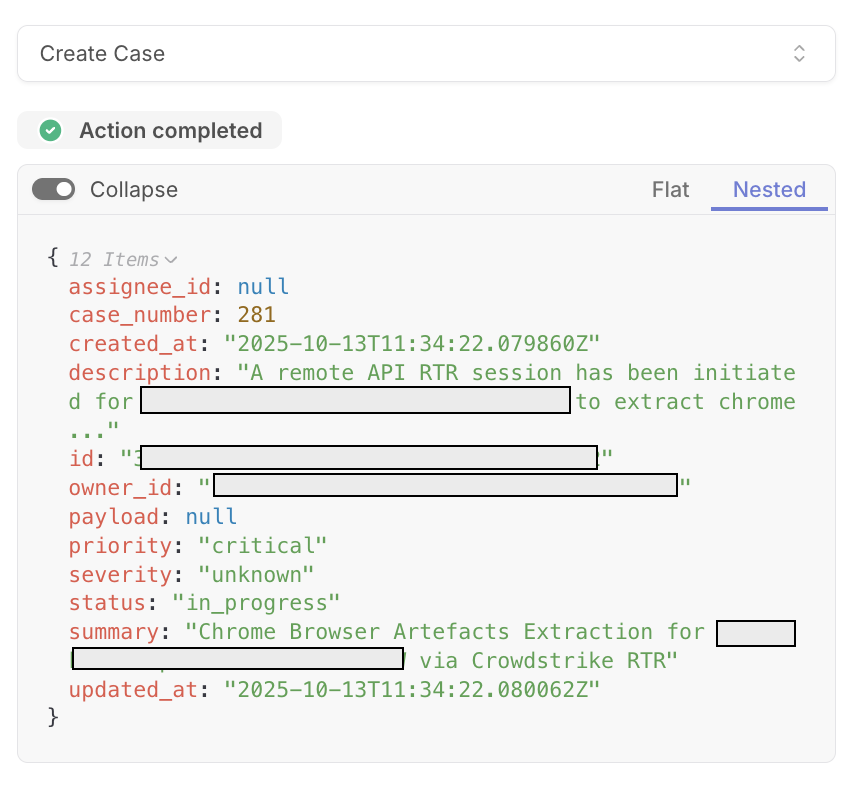Toggle the Collapse switch
The image size is (858, 786).
[54, 189]
